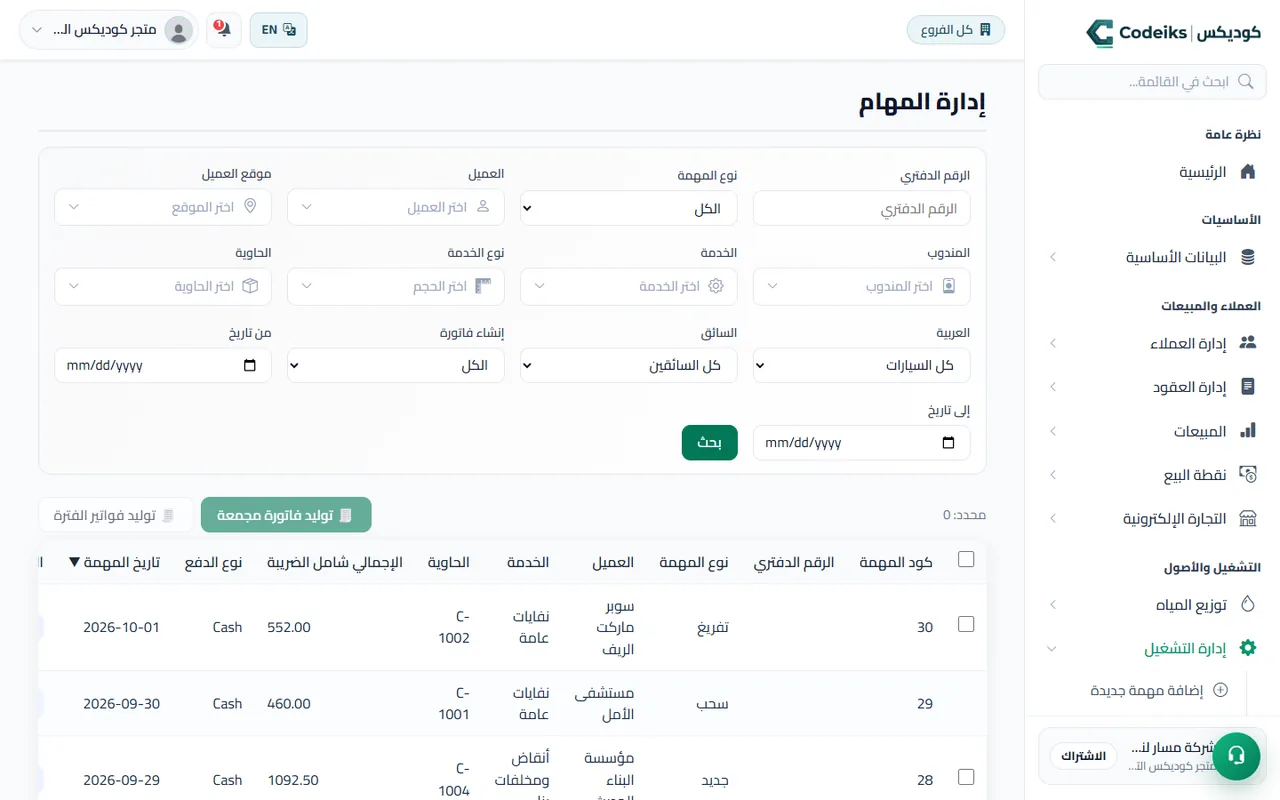1280x800 pixels.
Task: Open the كل الفروع branch selector
Action: pos(956,30)
